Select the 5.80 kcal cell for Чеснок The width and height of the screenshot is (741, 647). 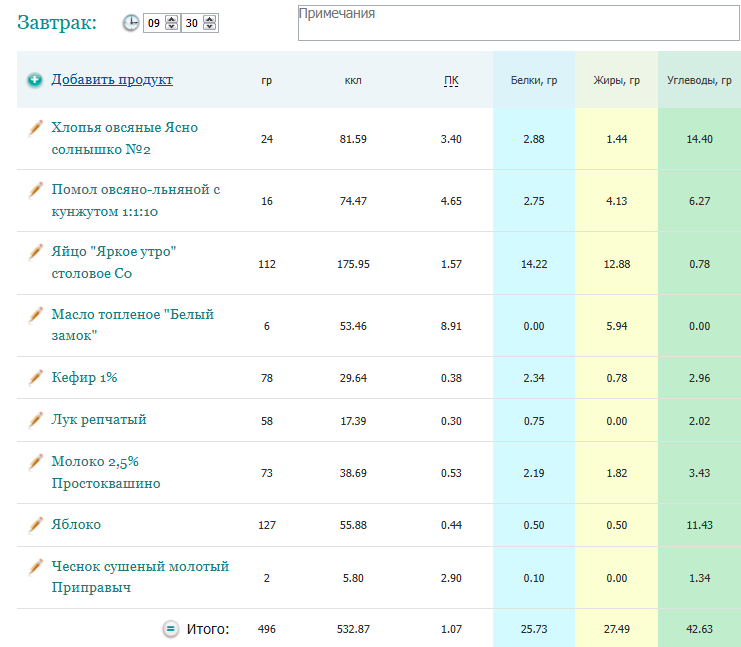point(353,578)
